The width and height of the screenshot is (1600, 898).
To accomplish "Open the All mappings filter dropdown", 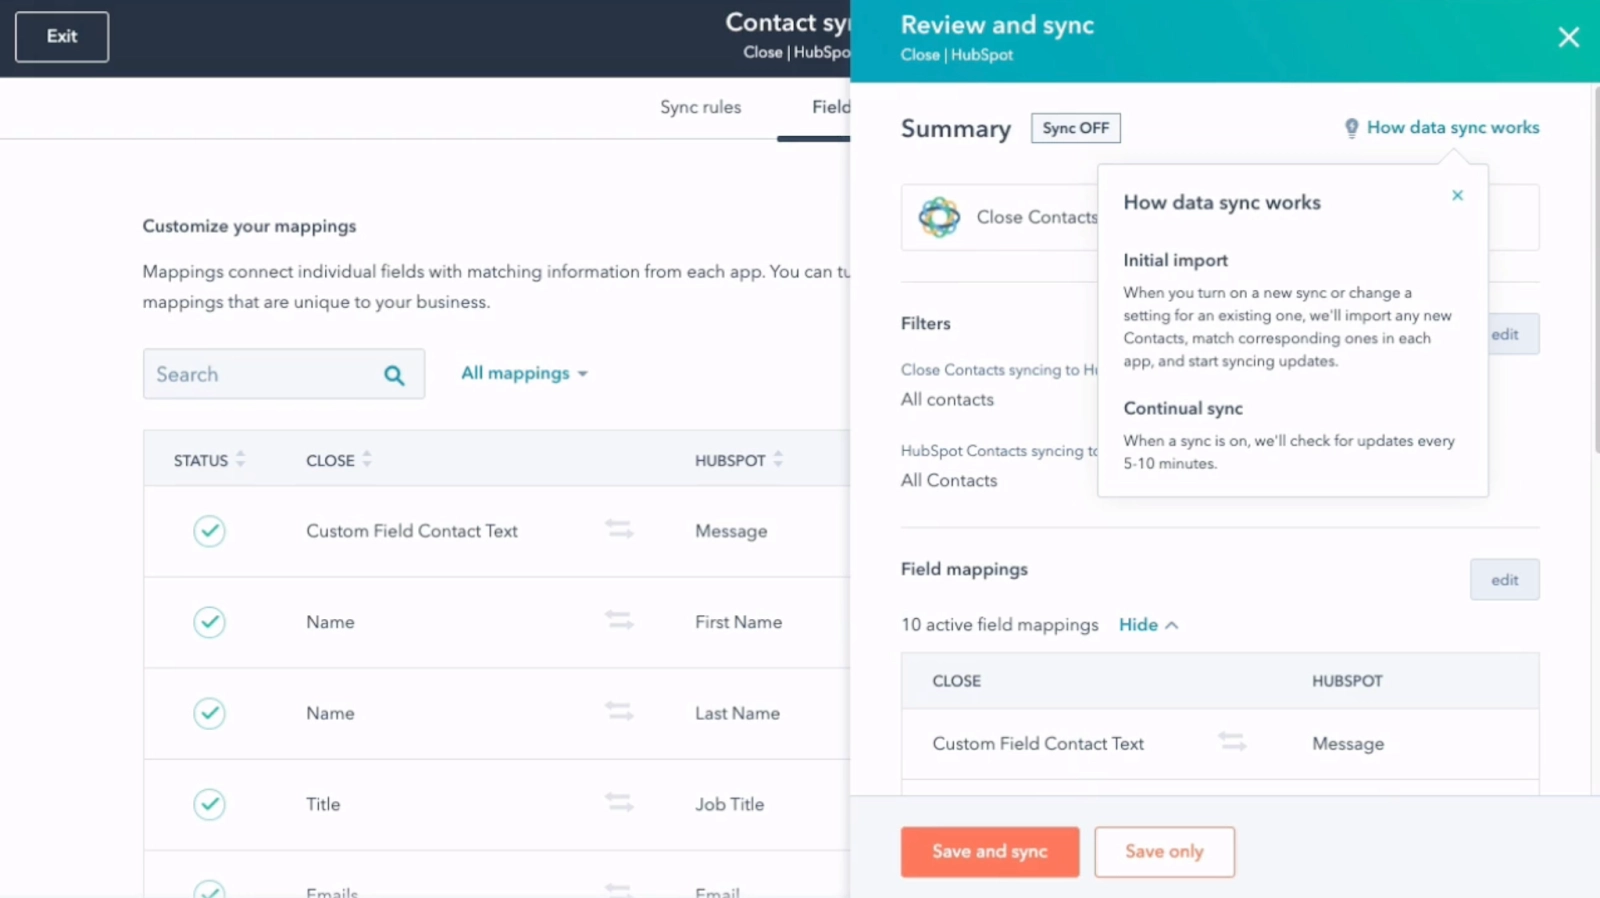I will tap(524, 373).
